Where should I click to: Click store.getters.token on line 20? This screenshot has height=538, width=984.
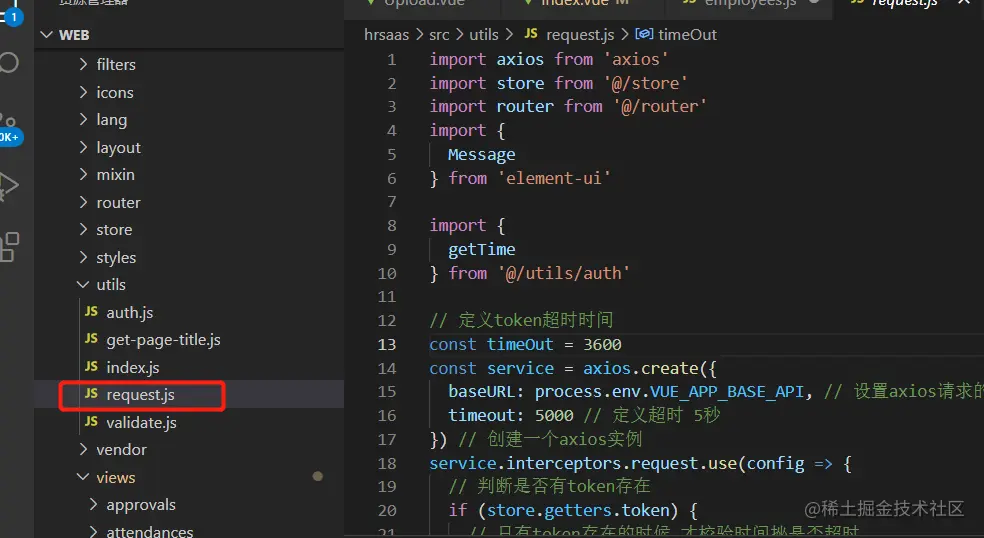point(579,510)
